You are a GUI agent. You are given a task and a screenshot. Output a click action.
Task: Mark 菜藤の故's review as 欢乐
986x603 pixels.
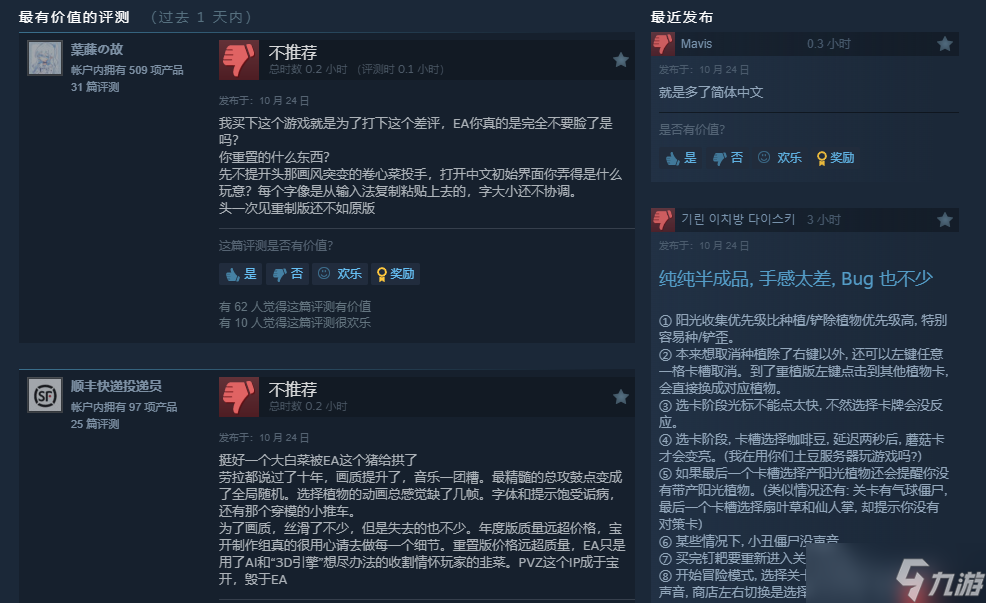340,274
